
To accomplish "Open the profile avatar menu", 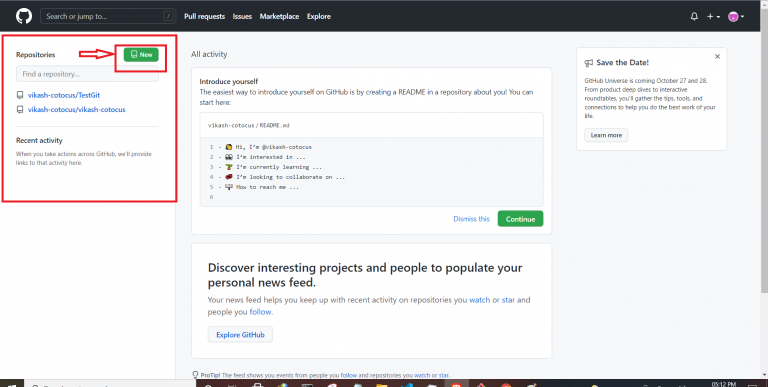I will click(736, 17).
